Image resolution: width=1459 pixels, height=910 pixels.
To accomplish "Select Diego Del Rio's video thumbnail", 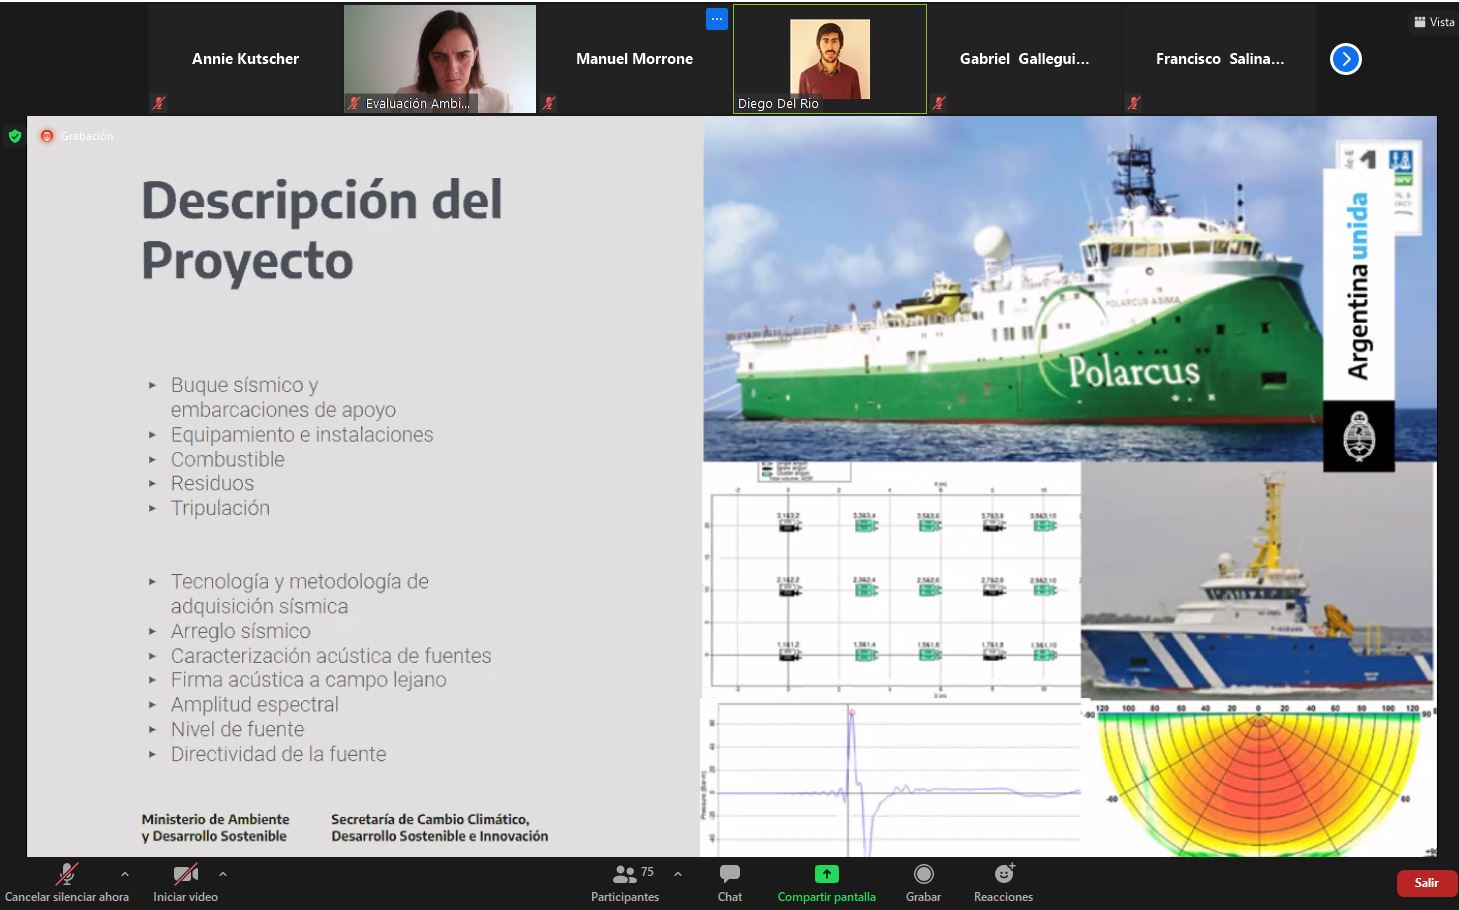I will 829,59.
